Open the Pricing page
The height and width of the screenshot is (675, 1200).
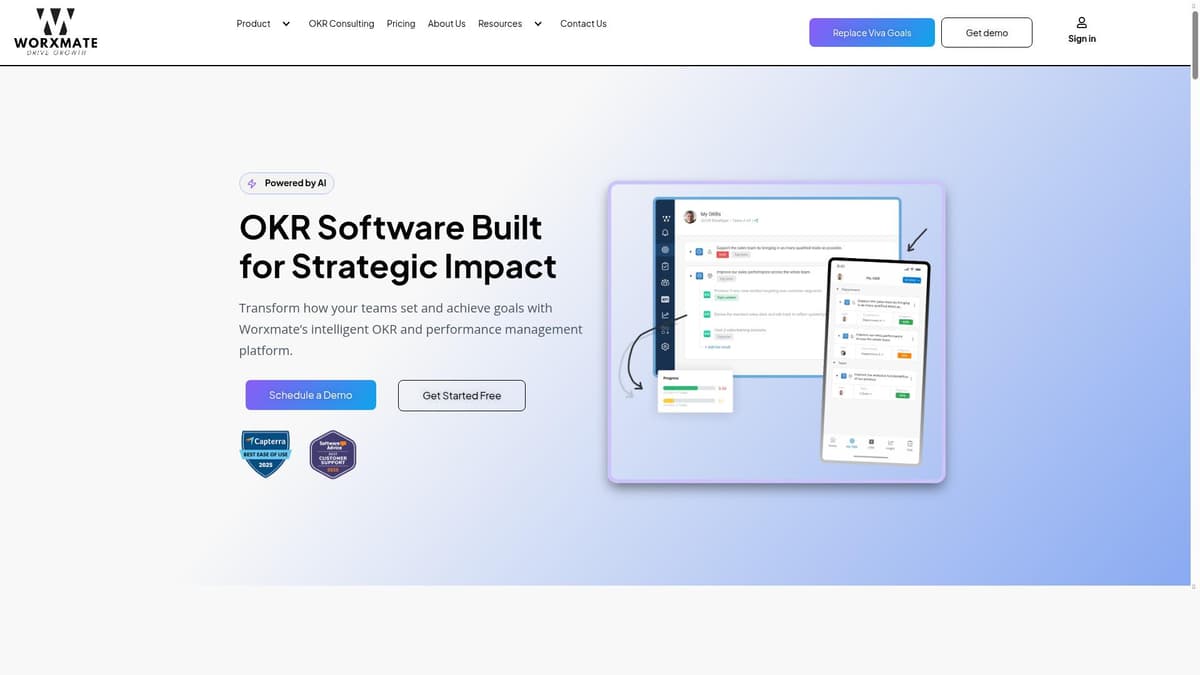[x=401, y=24]
